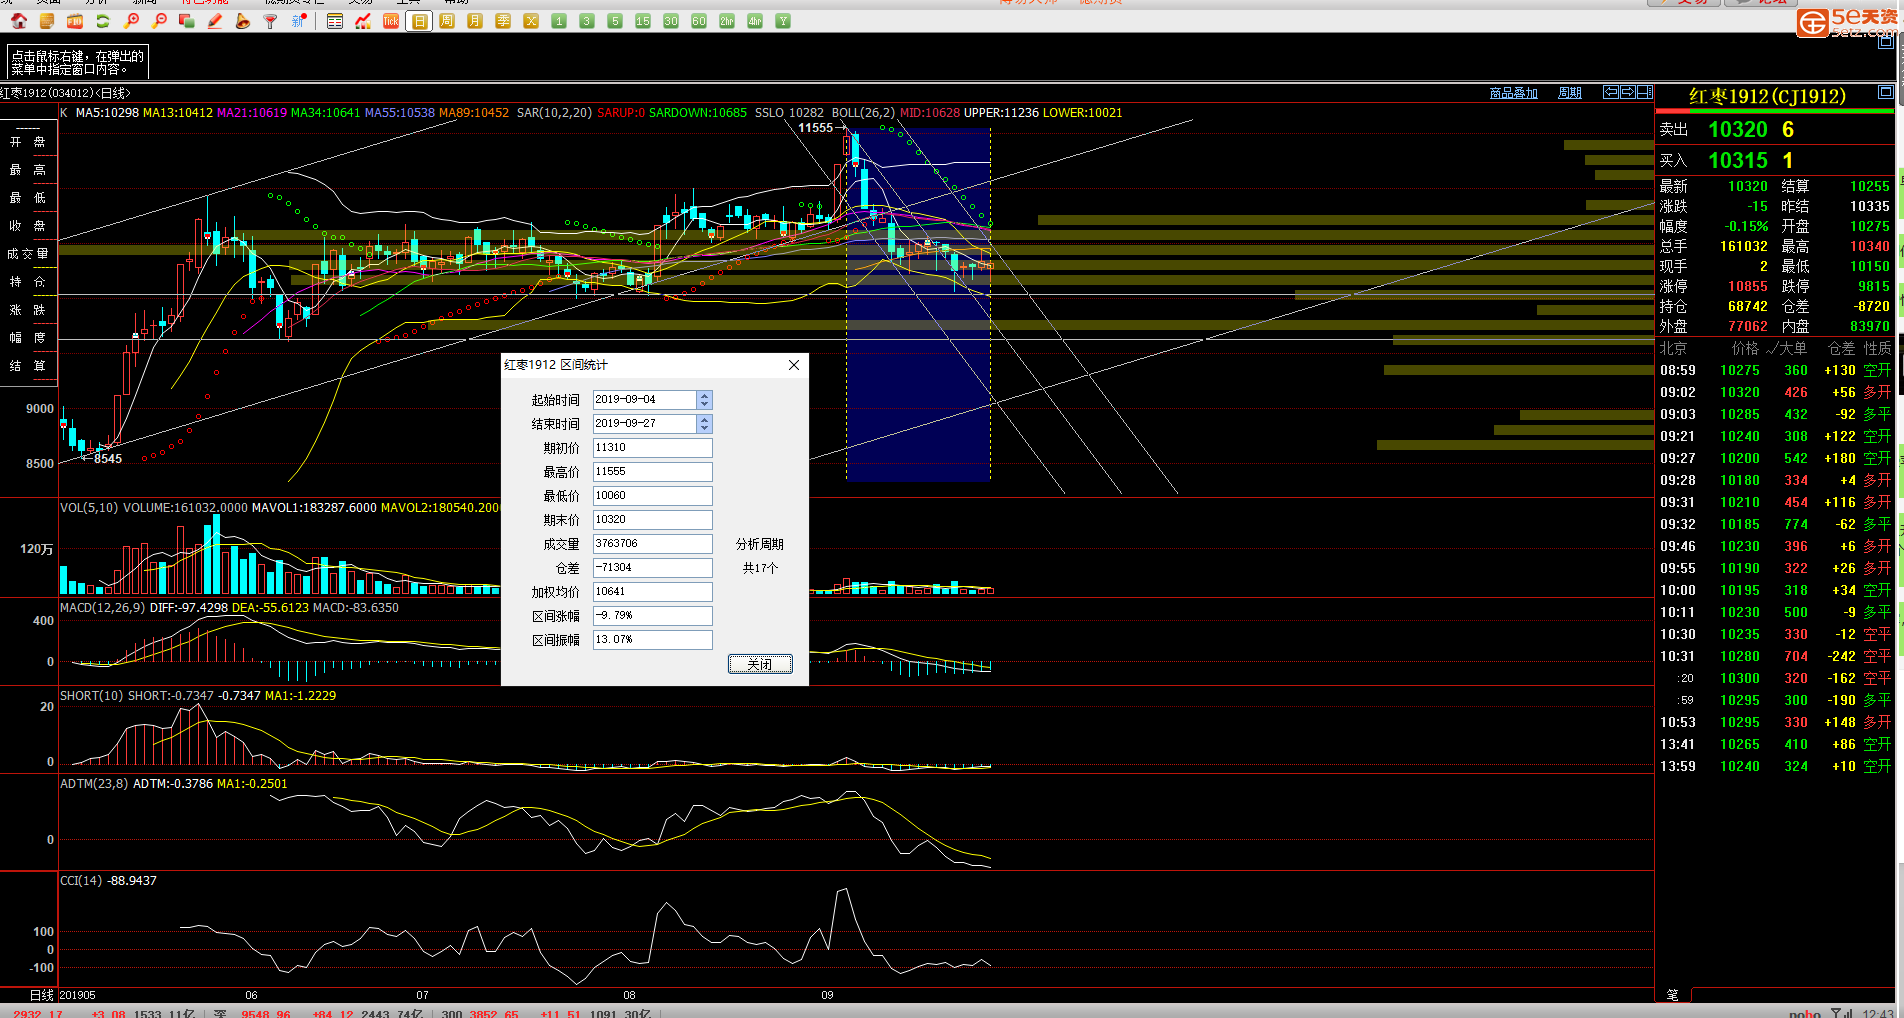Click 开盘 in the left sidebar
This screenshot has height=1018, width=1904.
[x=28, y=142]
